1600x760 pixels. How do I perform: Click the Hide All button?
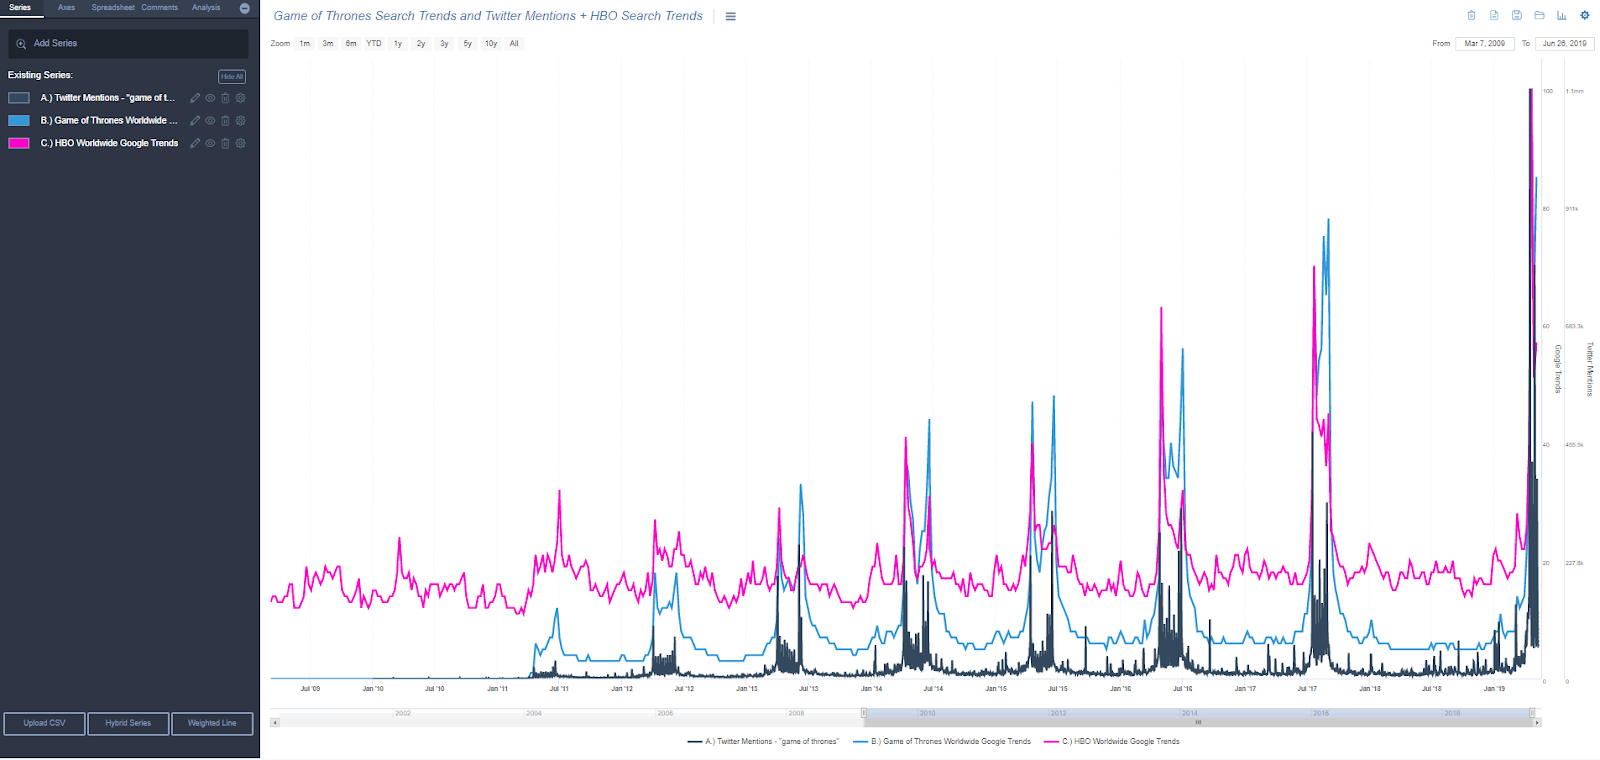(x=232, y=77)
